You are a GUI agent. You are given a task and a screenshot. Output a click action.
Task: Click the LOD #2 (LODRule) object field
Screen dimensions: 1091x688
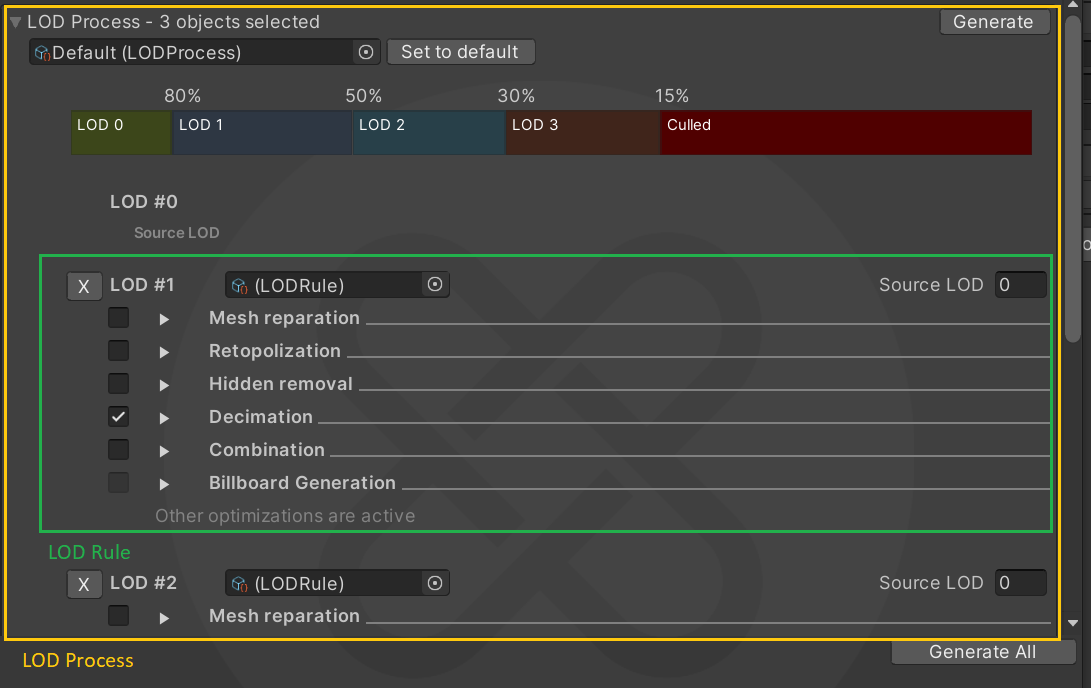(337, 583)
